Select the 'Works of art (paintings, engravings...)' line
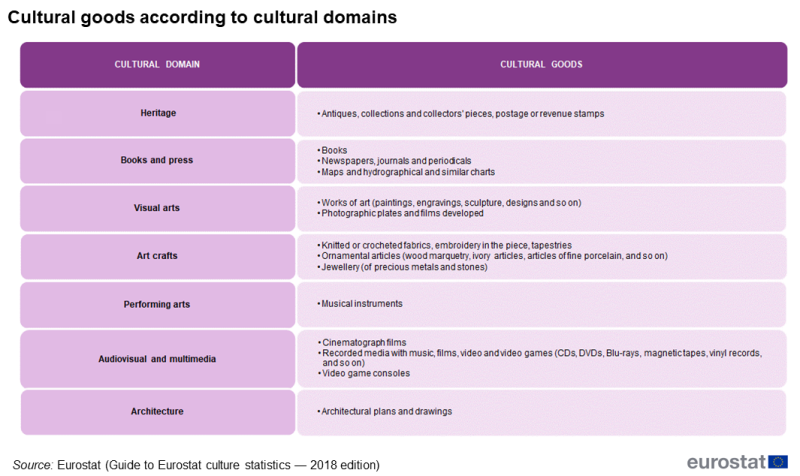The width and height of the screenshot is (800, 476). [x=449, y=203]
